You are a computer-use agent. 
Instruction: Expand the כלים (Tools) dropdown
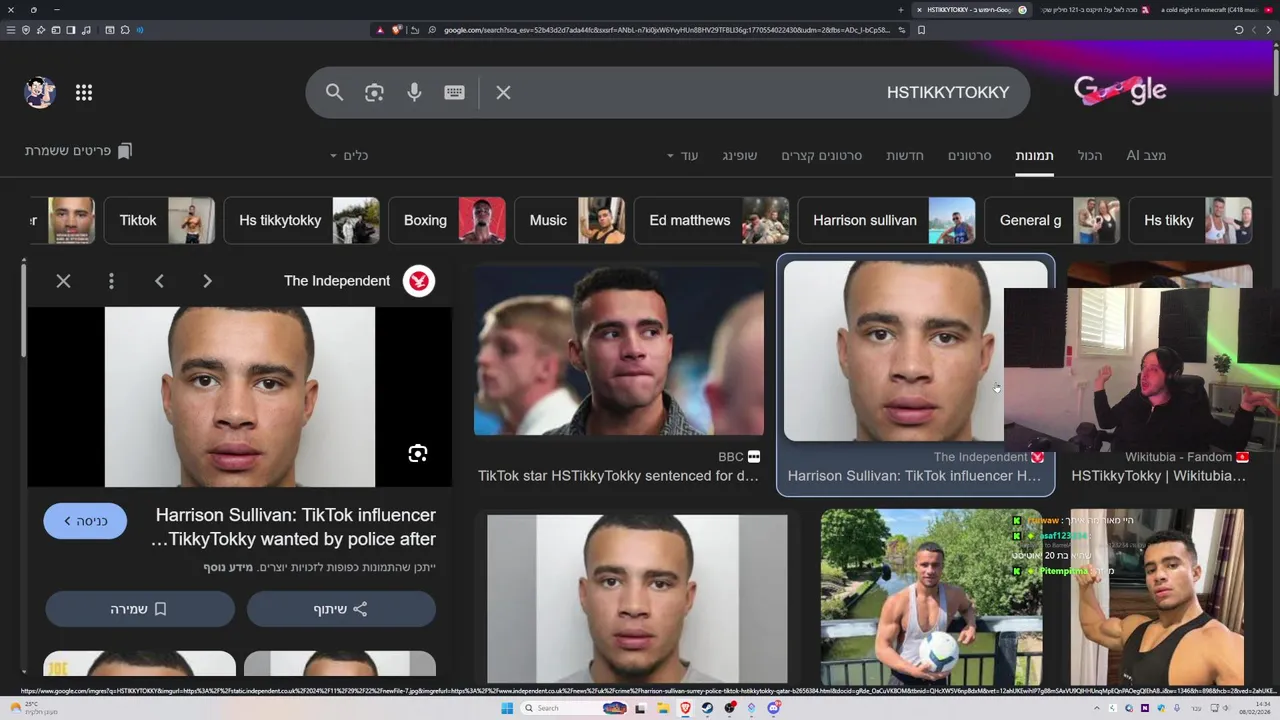pos(349,155)
